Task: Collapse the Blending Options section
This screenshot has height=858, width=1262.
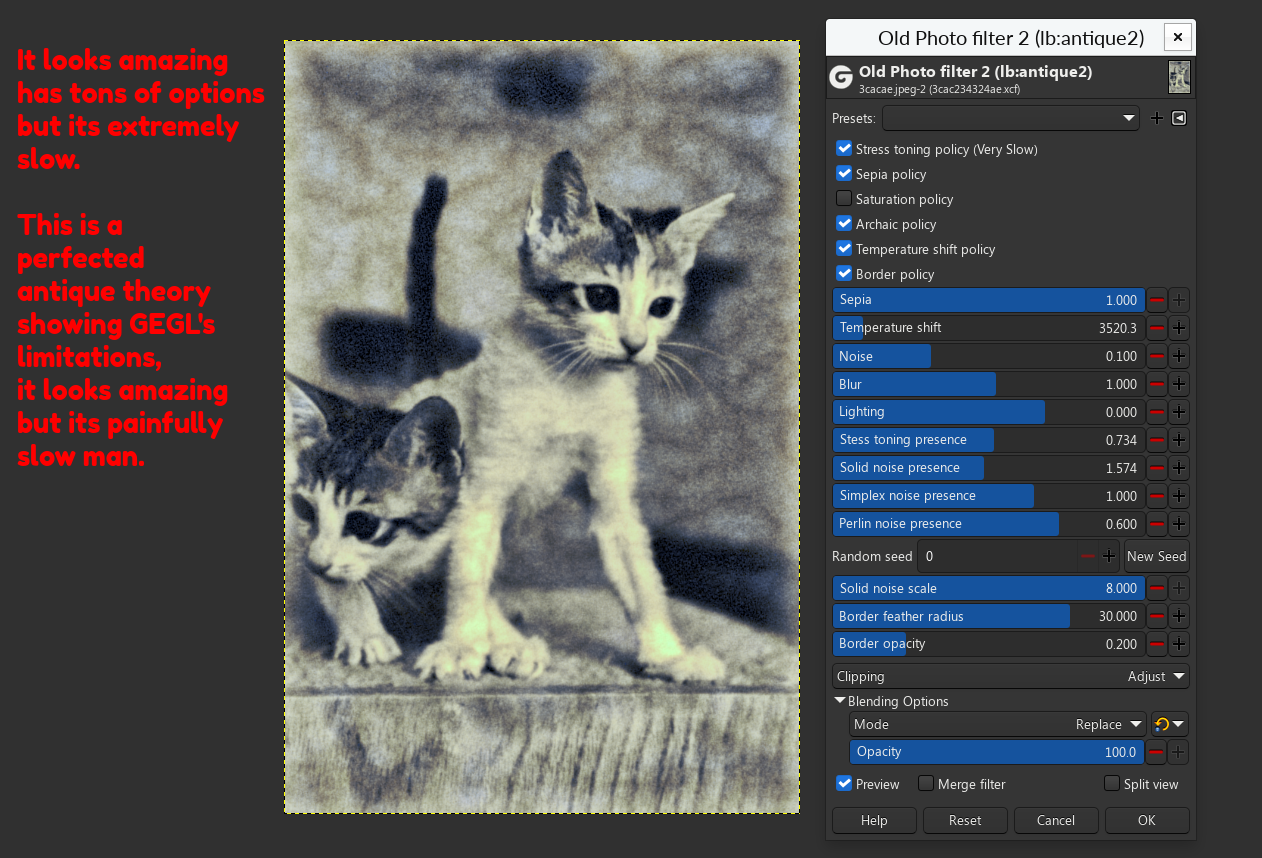Action: coord(840,701)
